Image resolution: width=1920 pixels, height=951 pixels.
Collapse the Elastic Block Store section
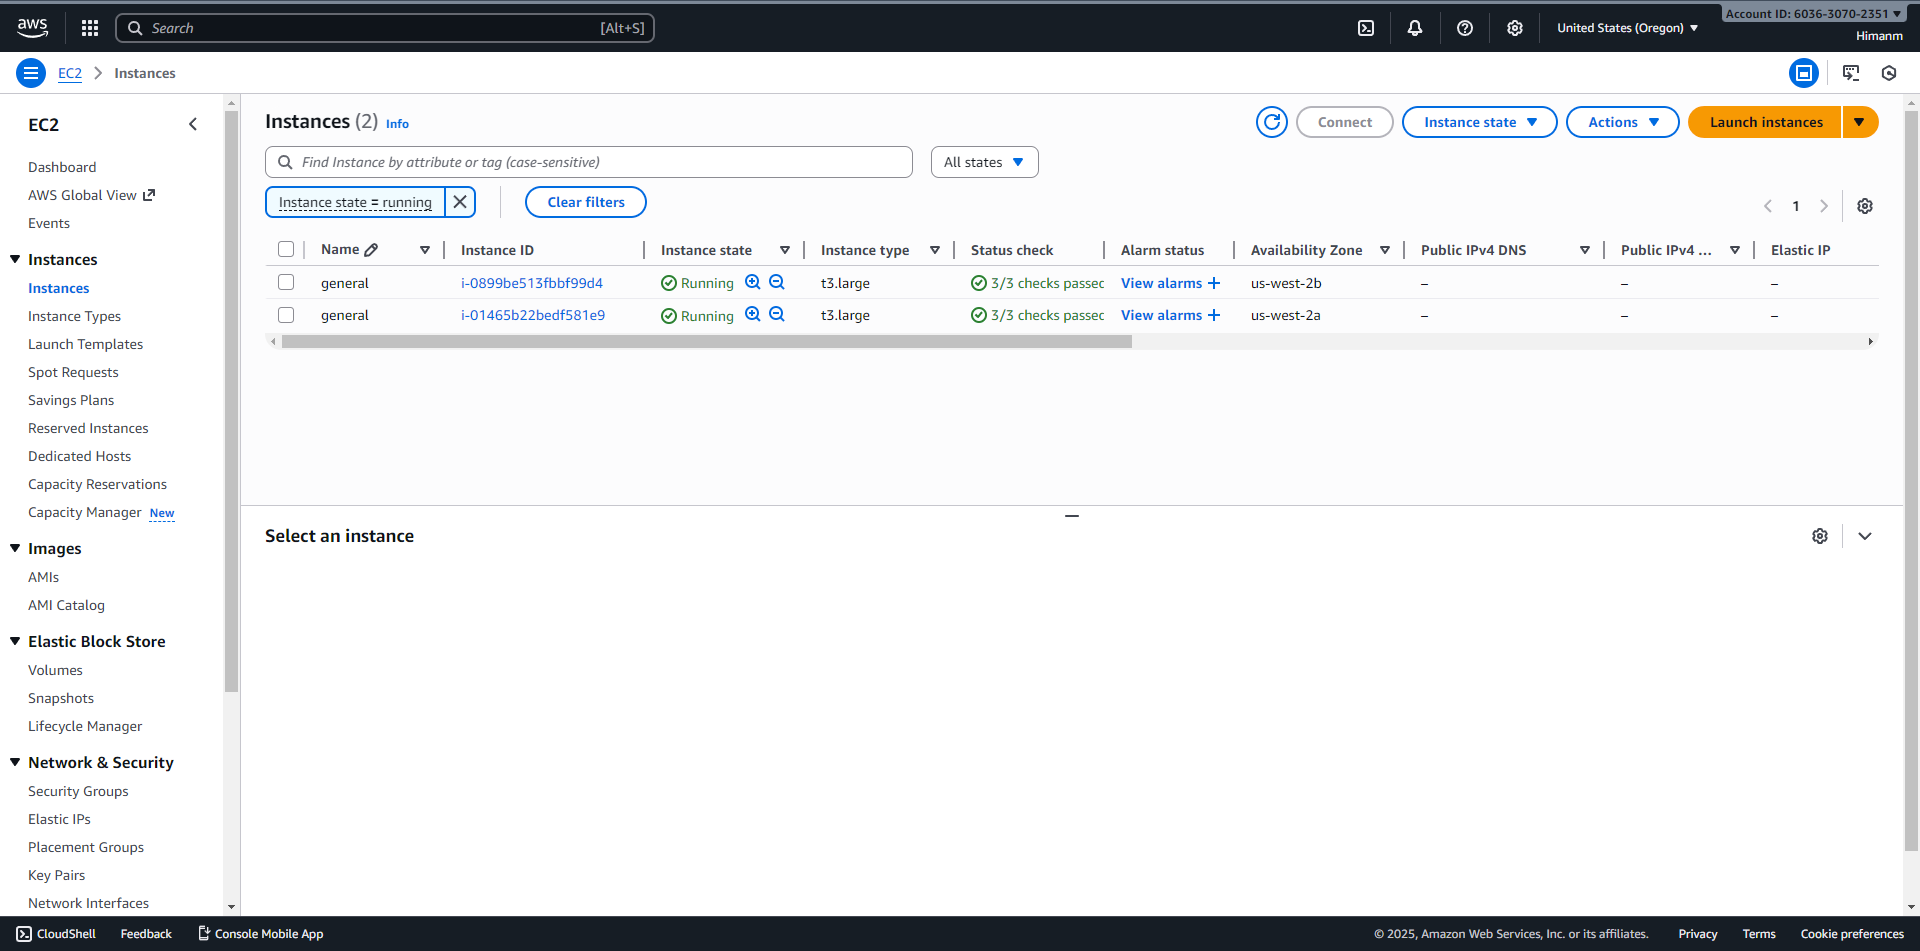point(15,641)
